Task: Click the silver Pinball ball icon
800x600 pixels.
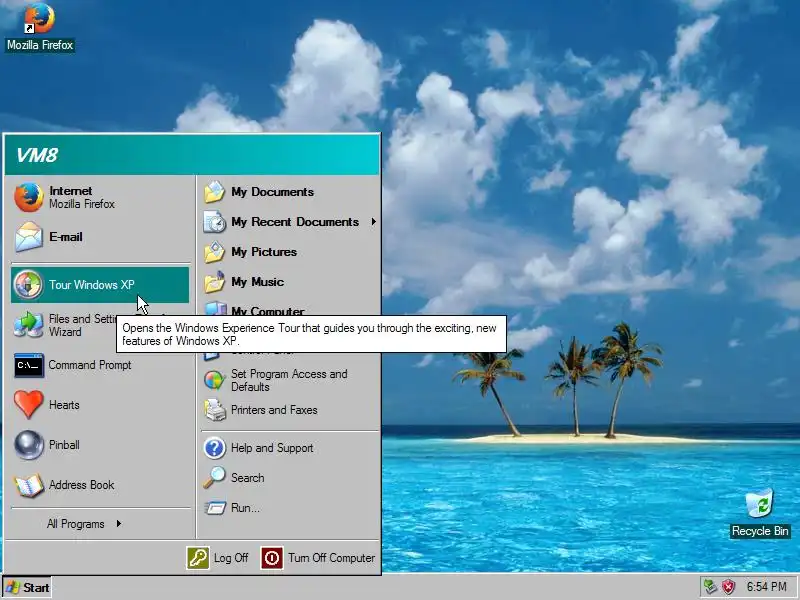Action: tap(28, 445)
